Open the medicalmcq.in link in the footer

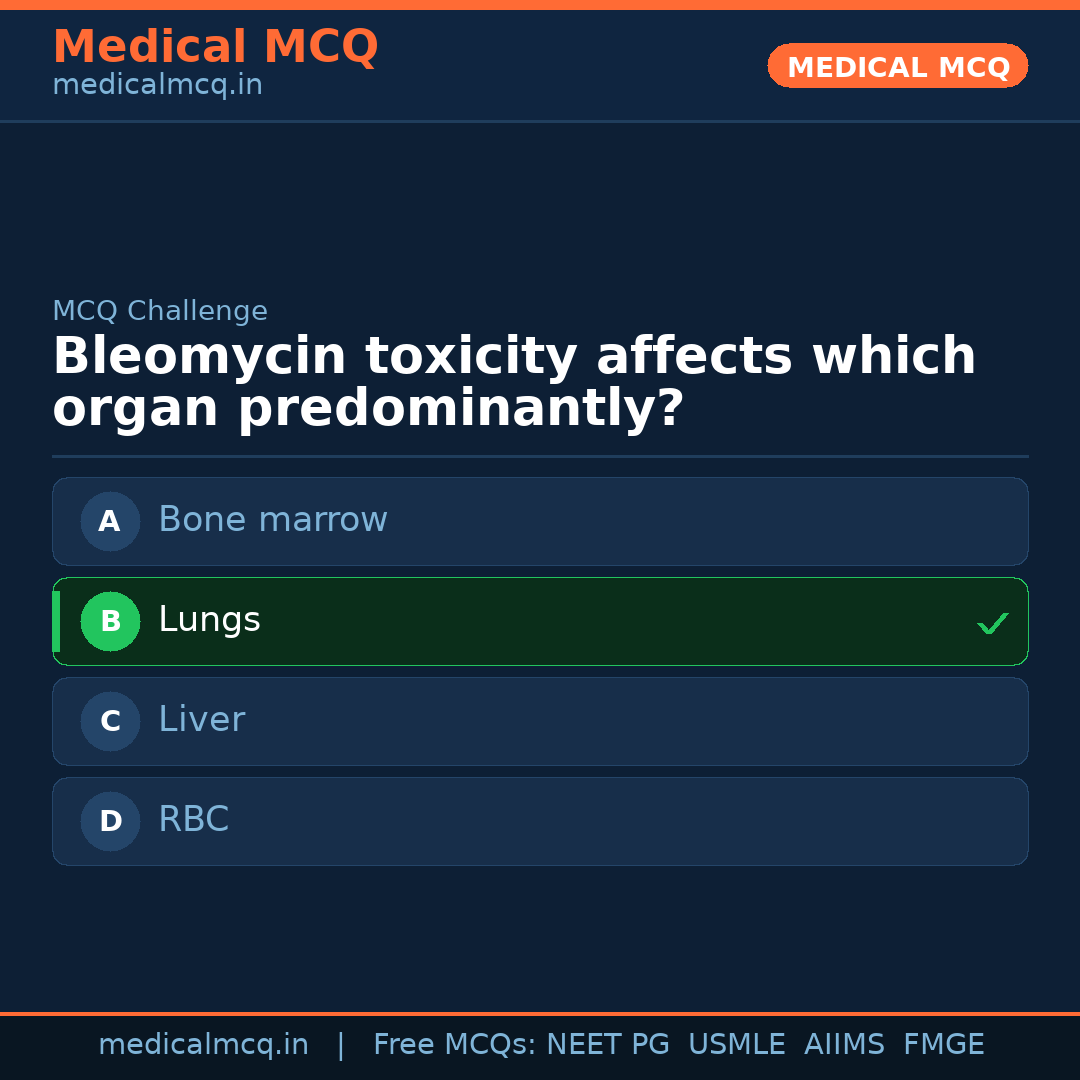(x=203, y=1045)
